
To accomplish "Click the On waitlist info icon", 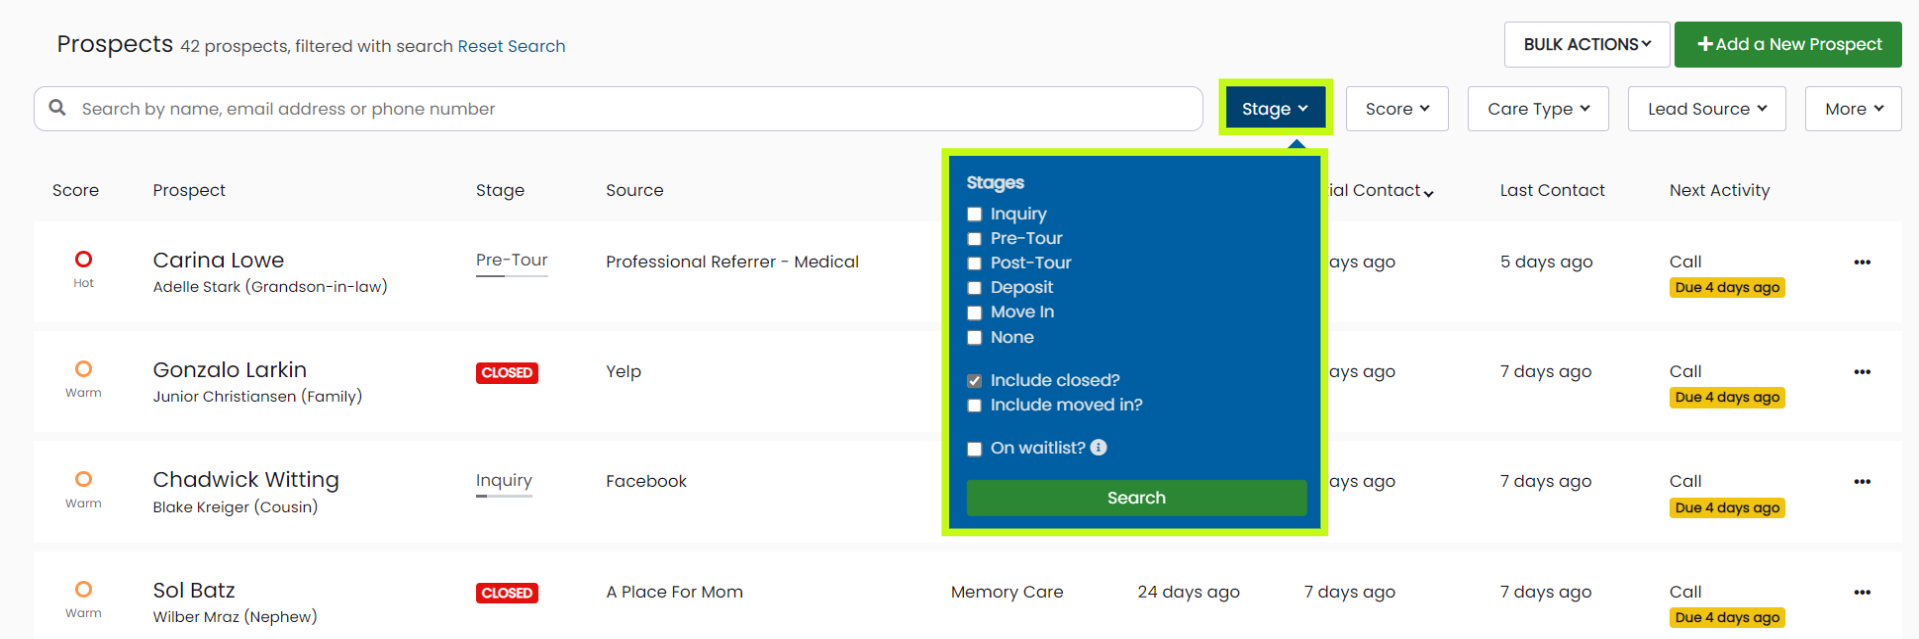I will [x=1098, y=447].
